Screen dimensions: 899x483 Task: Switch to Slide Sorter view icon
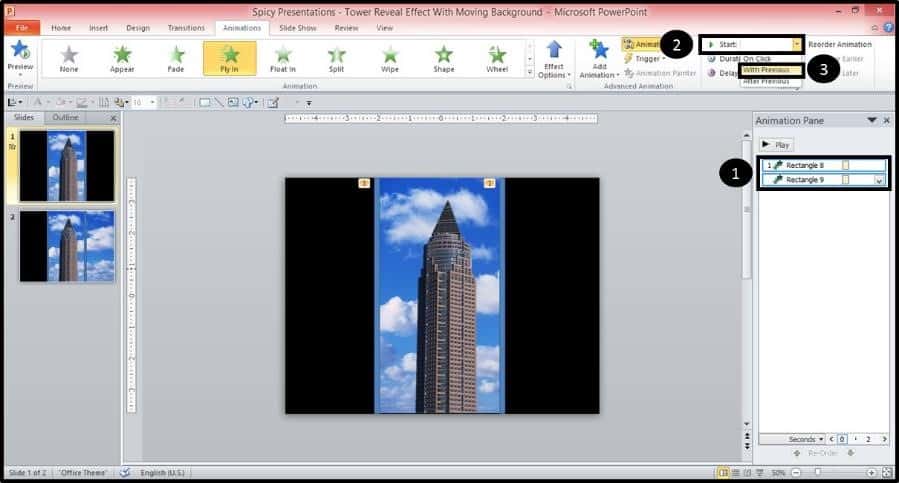736,473
